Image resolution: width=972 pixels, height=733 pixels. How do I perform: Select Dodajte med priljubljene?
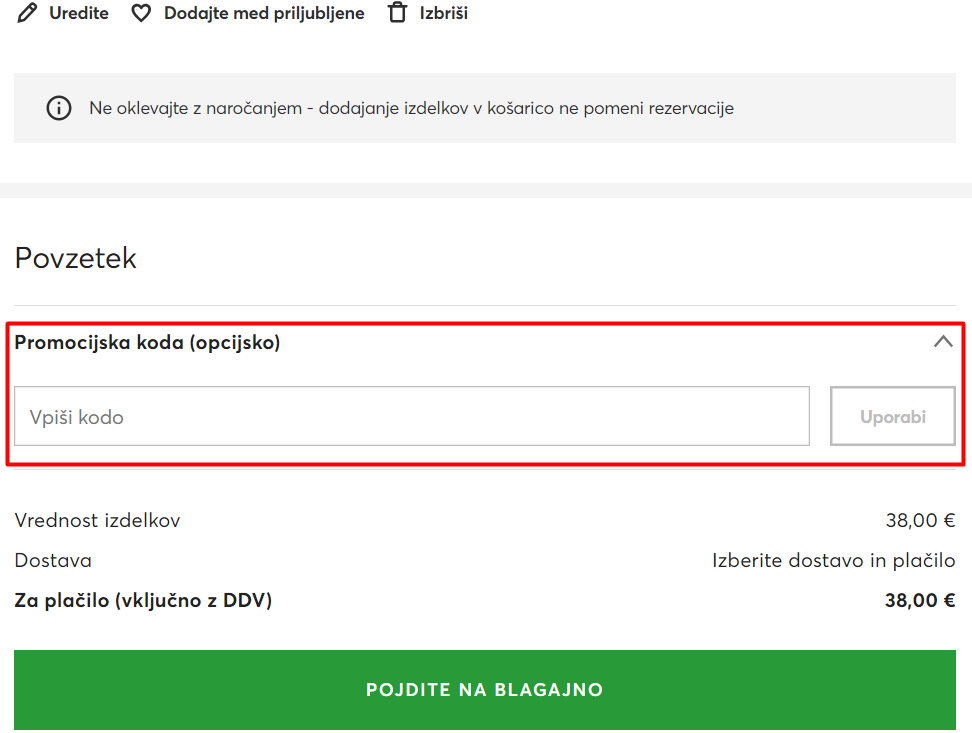[x=264, y=13]
